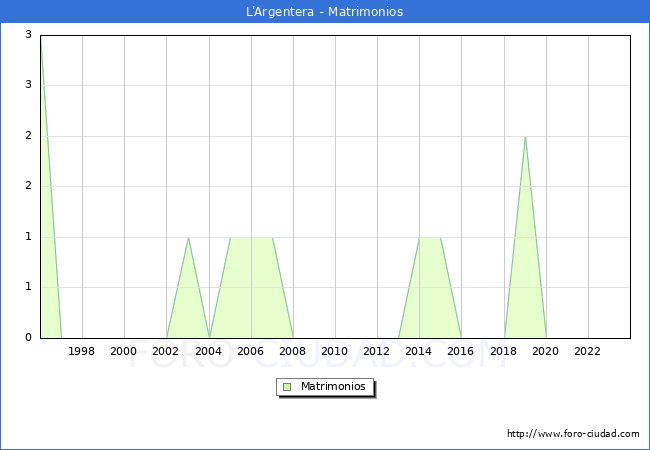
Task: Click the 2019 peak of the chart
Action: (x=525, y=137)
